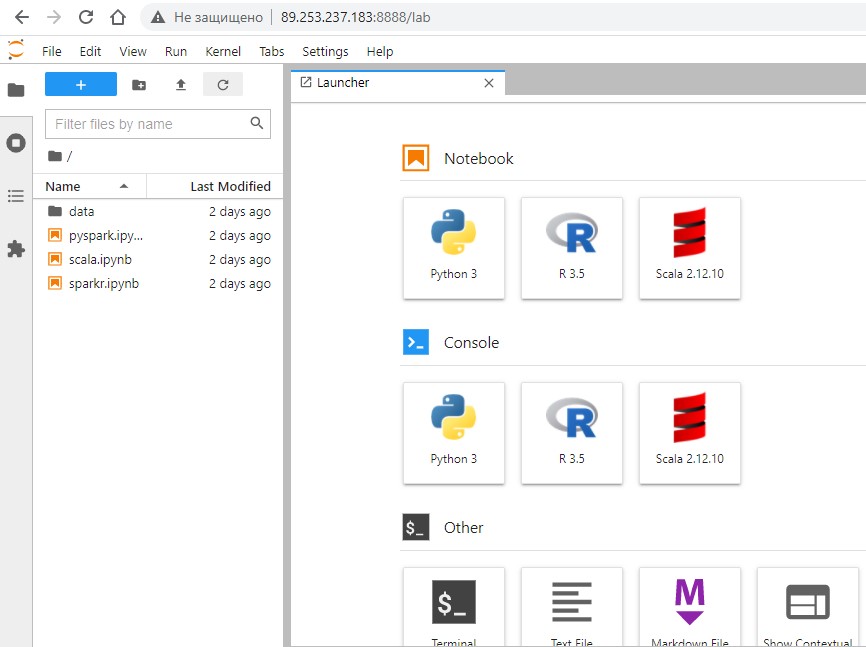The image size is (866, 647).
Task: Select sparkr.ipynb notebook file
Action: pos(159,283)
